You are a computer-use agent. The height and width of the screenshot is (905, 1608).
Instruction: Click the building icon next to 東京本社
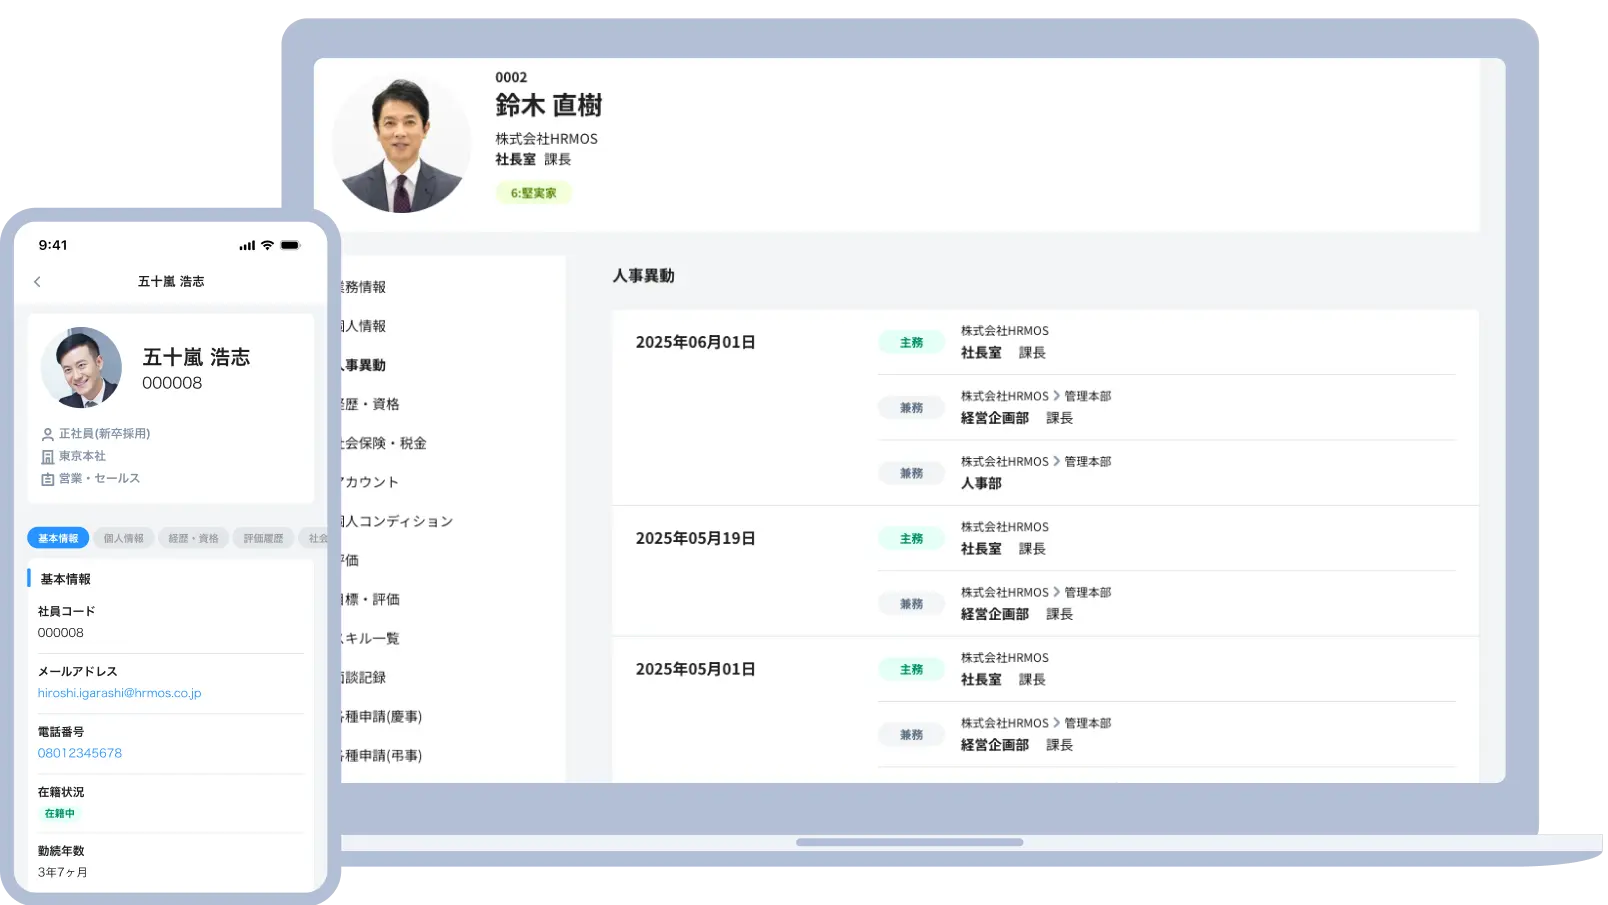[48, 456]
